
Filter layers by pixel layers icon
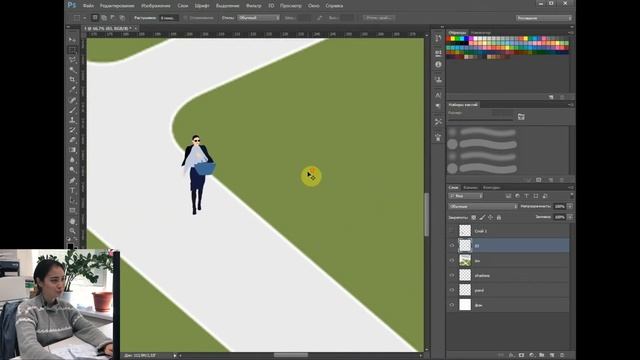click(x=508, y=196)
